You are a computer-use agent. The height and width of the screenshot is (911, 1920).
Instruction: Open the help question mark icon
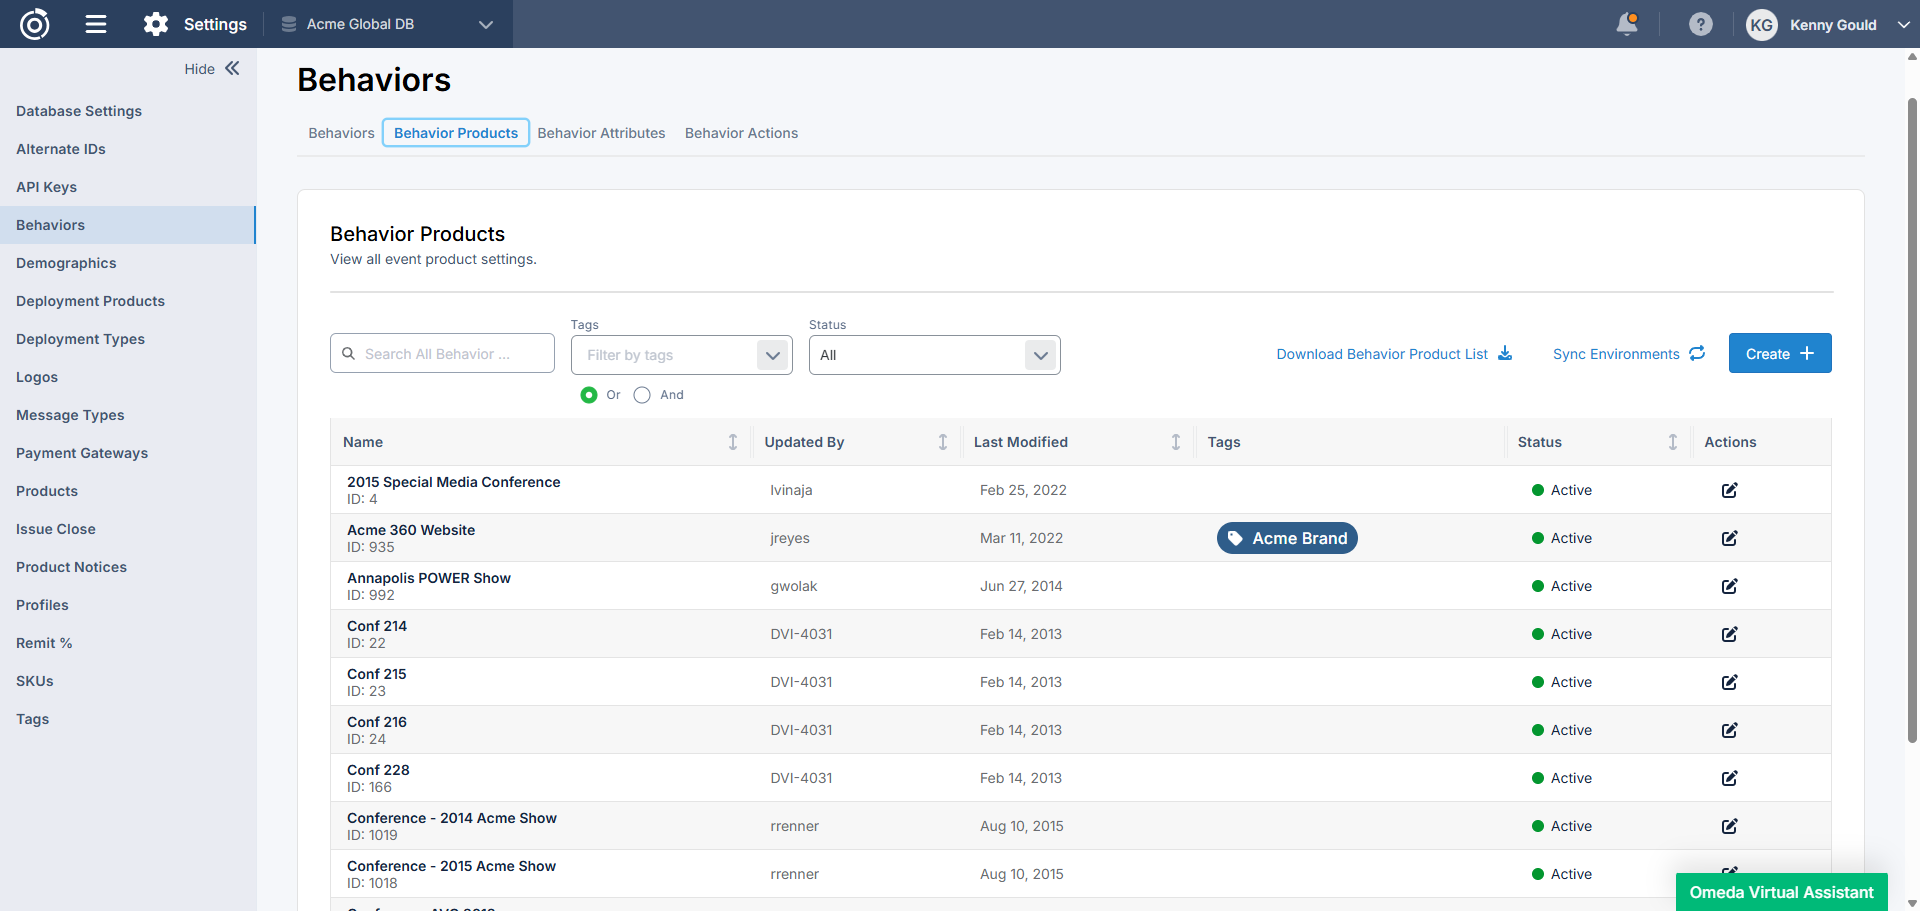(1700, 24)
